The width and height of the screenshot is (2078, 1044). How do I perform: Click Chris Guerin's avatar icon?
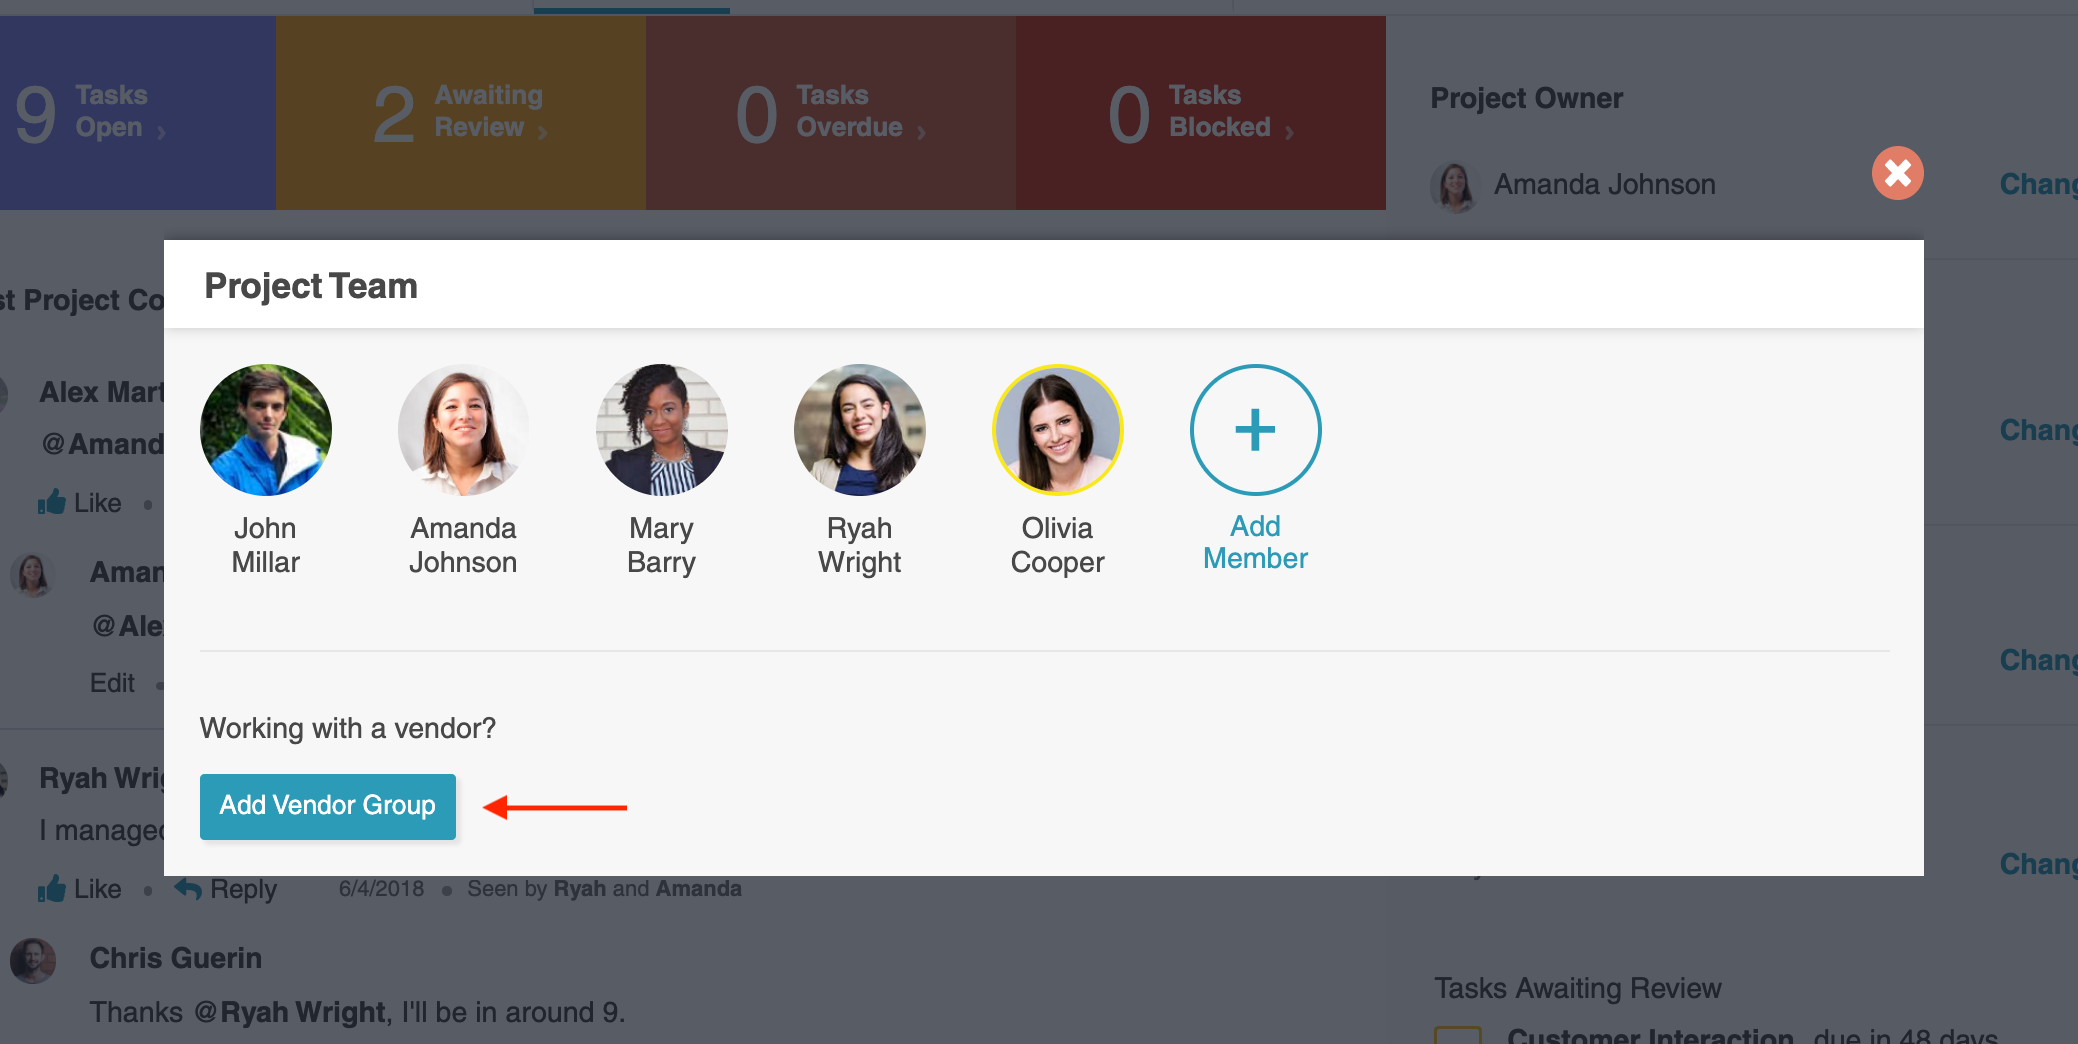tap(33, 961)
